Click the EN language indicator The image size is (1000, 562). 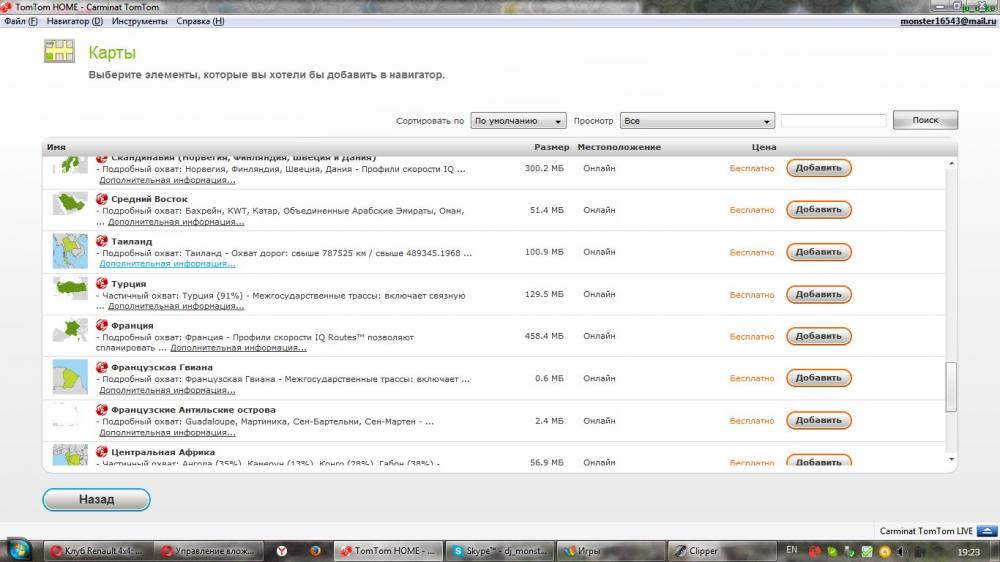791,550
